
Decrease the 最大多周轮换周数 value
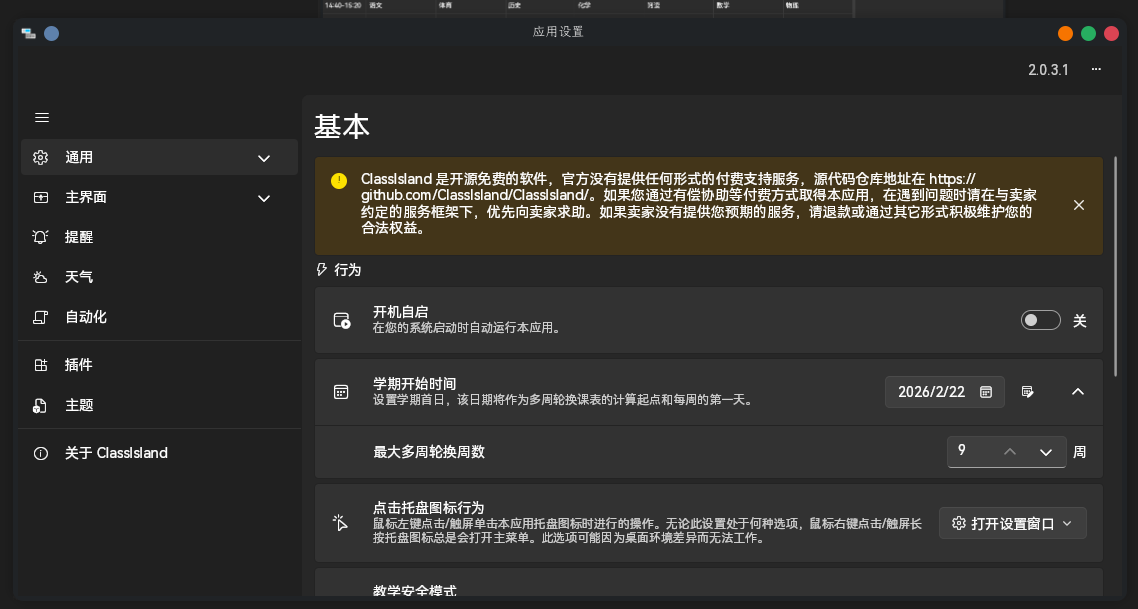tap(1046, 452)
